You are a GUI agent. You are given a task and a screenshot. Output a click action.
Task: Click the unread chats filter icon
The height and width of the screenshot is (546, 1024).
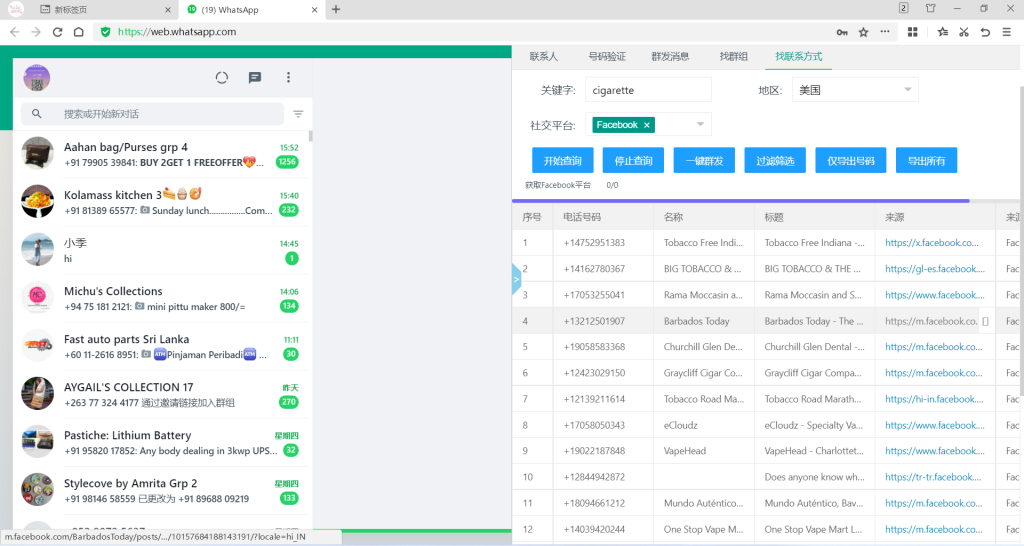[298, 114]
